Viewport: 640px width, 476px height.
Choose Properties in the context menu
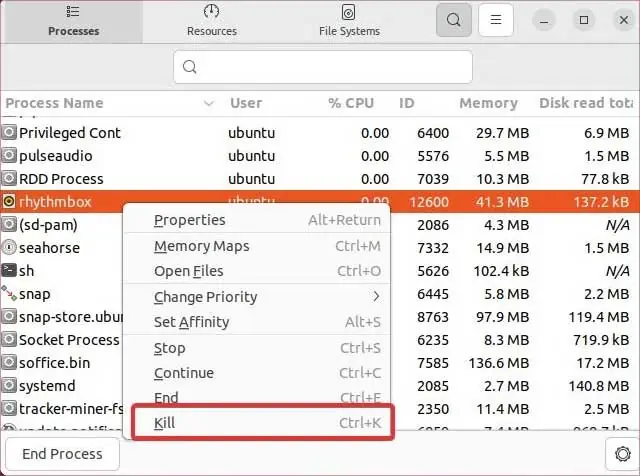click(x=190, y=220)
